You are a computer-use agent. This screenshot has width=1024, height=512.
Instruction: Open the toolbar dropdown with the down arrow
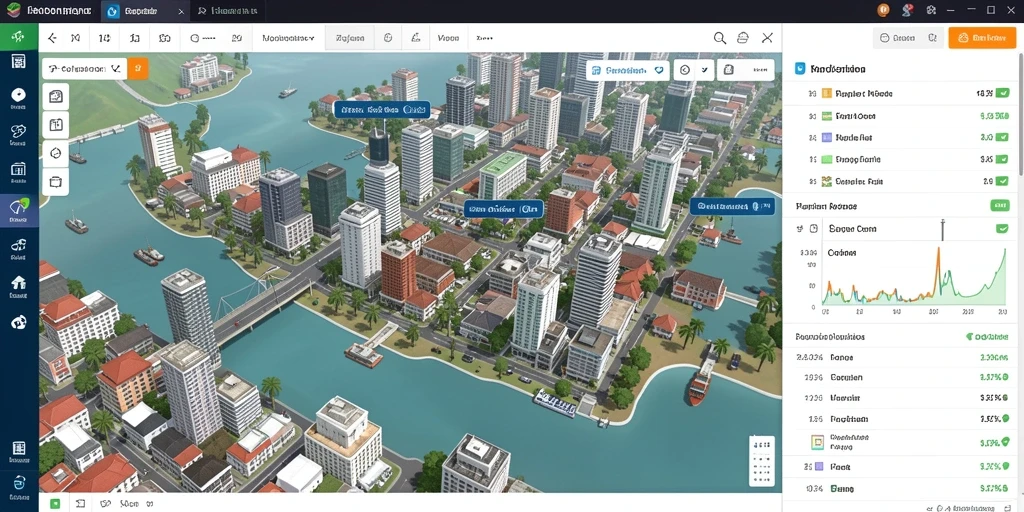(x=288, y=38)
